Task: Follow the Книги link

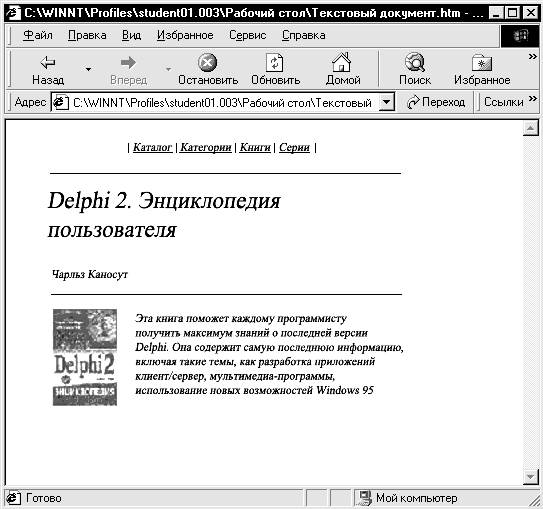Action: (x=255, y=148)
